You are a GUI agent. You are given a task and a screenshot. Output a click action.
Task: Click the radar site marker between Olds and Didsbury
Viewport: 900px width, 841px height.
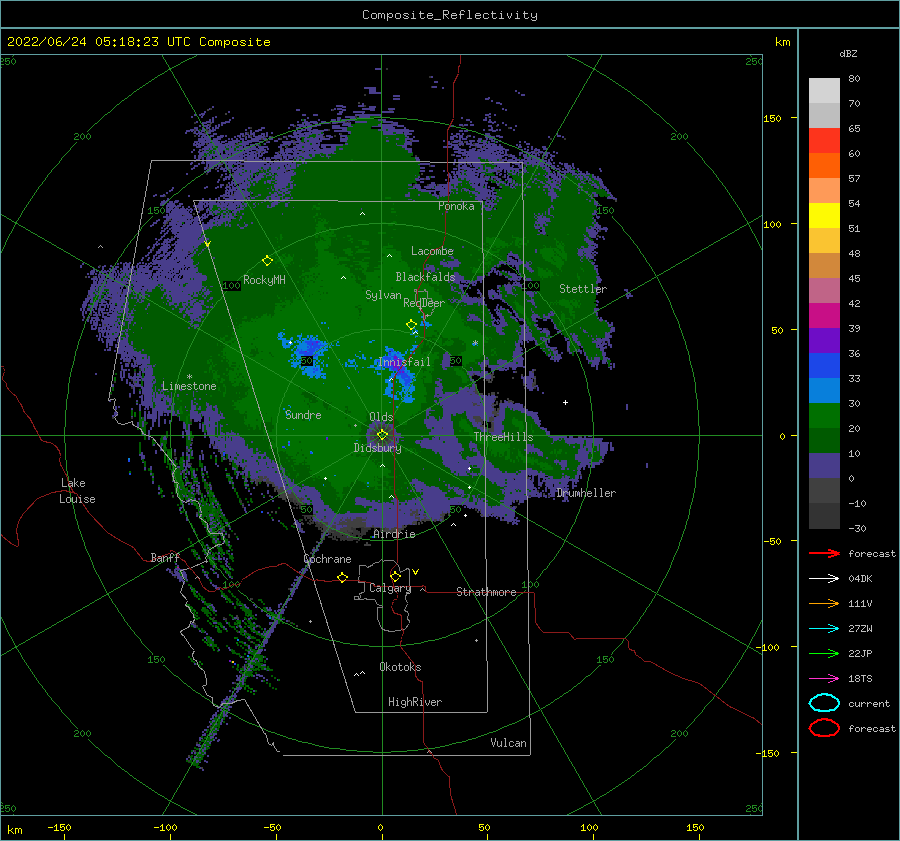[382, 435]
